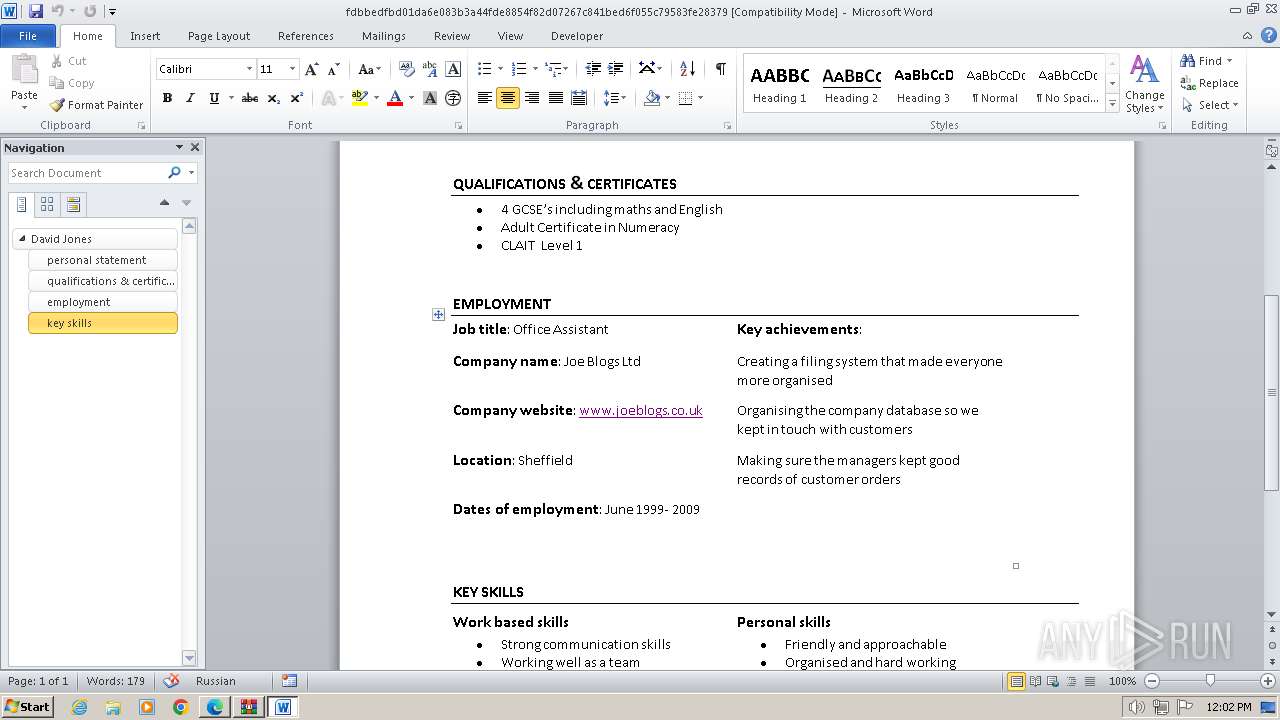The width and height of the screenshot is (1280, 720).
Task: Go to employment heading in Navigation
Action: [x=103, y=302]
